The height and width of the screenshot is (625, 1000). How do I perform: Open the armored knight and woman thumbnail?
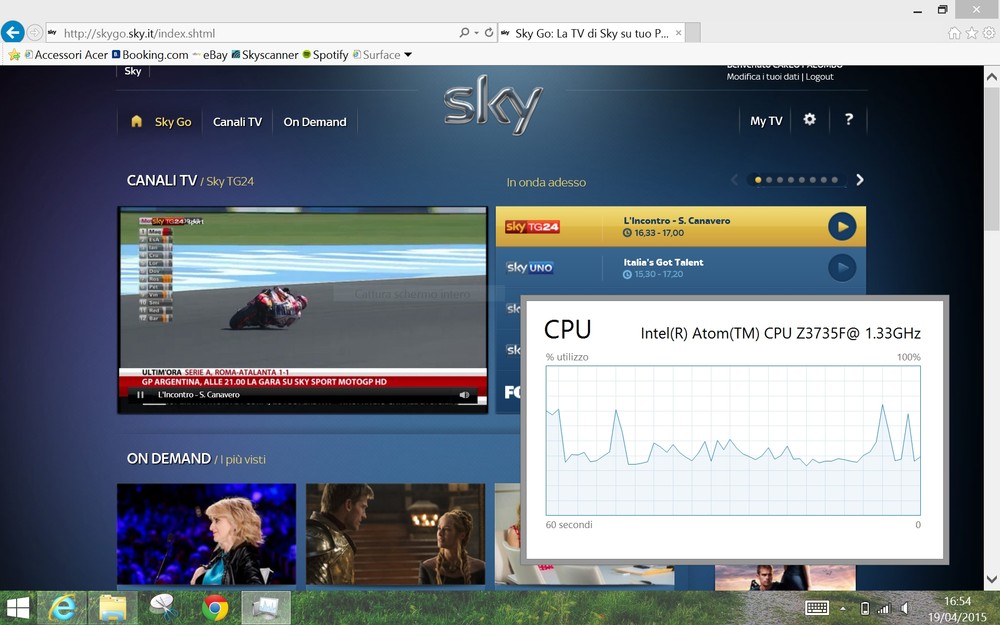[395, 534]
